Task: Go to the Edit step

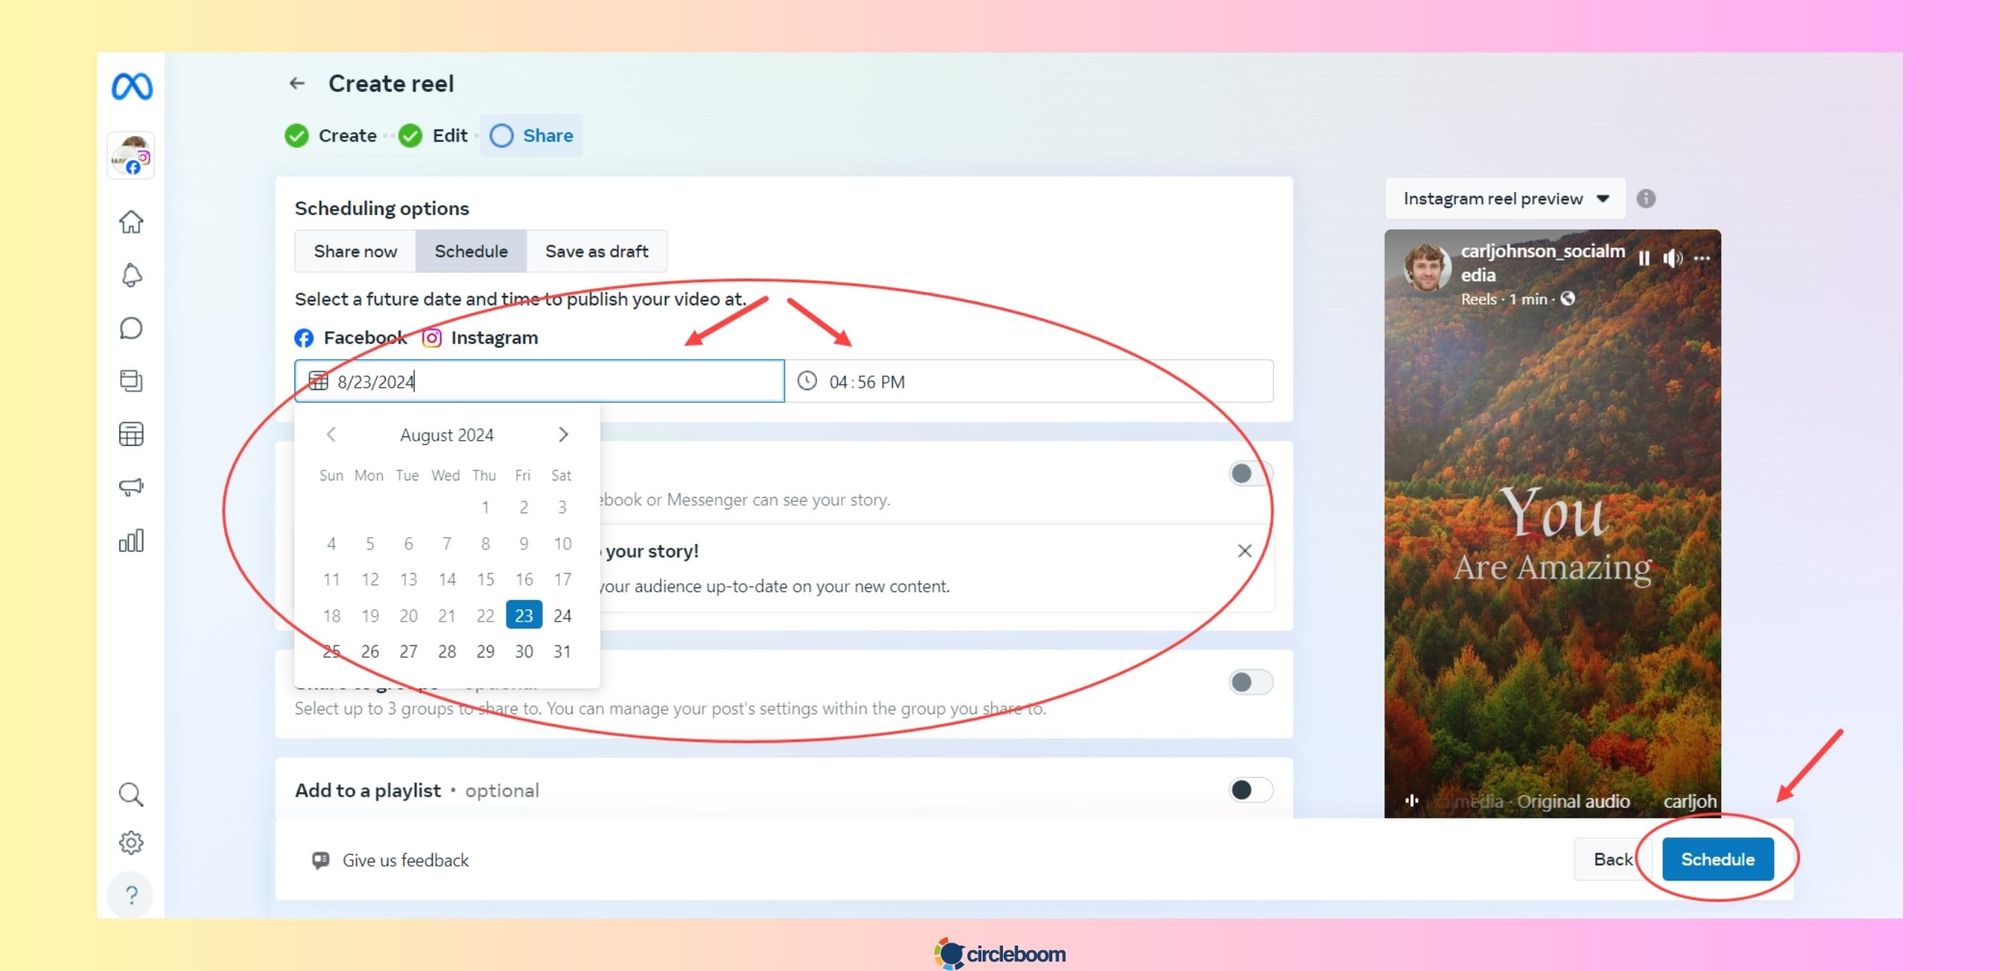Action: click(x=433, y=136)
